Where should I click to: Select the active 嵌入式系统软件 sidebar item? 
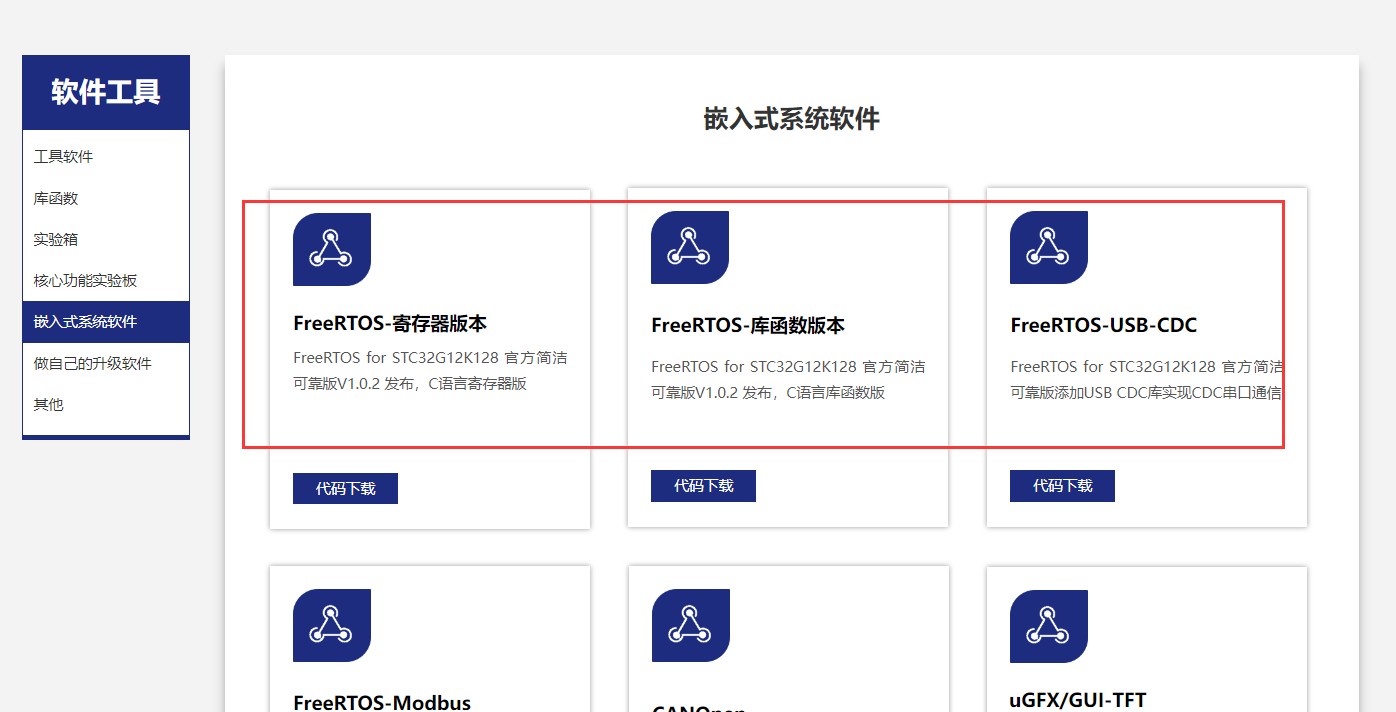point(106,321)
